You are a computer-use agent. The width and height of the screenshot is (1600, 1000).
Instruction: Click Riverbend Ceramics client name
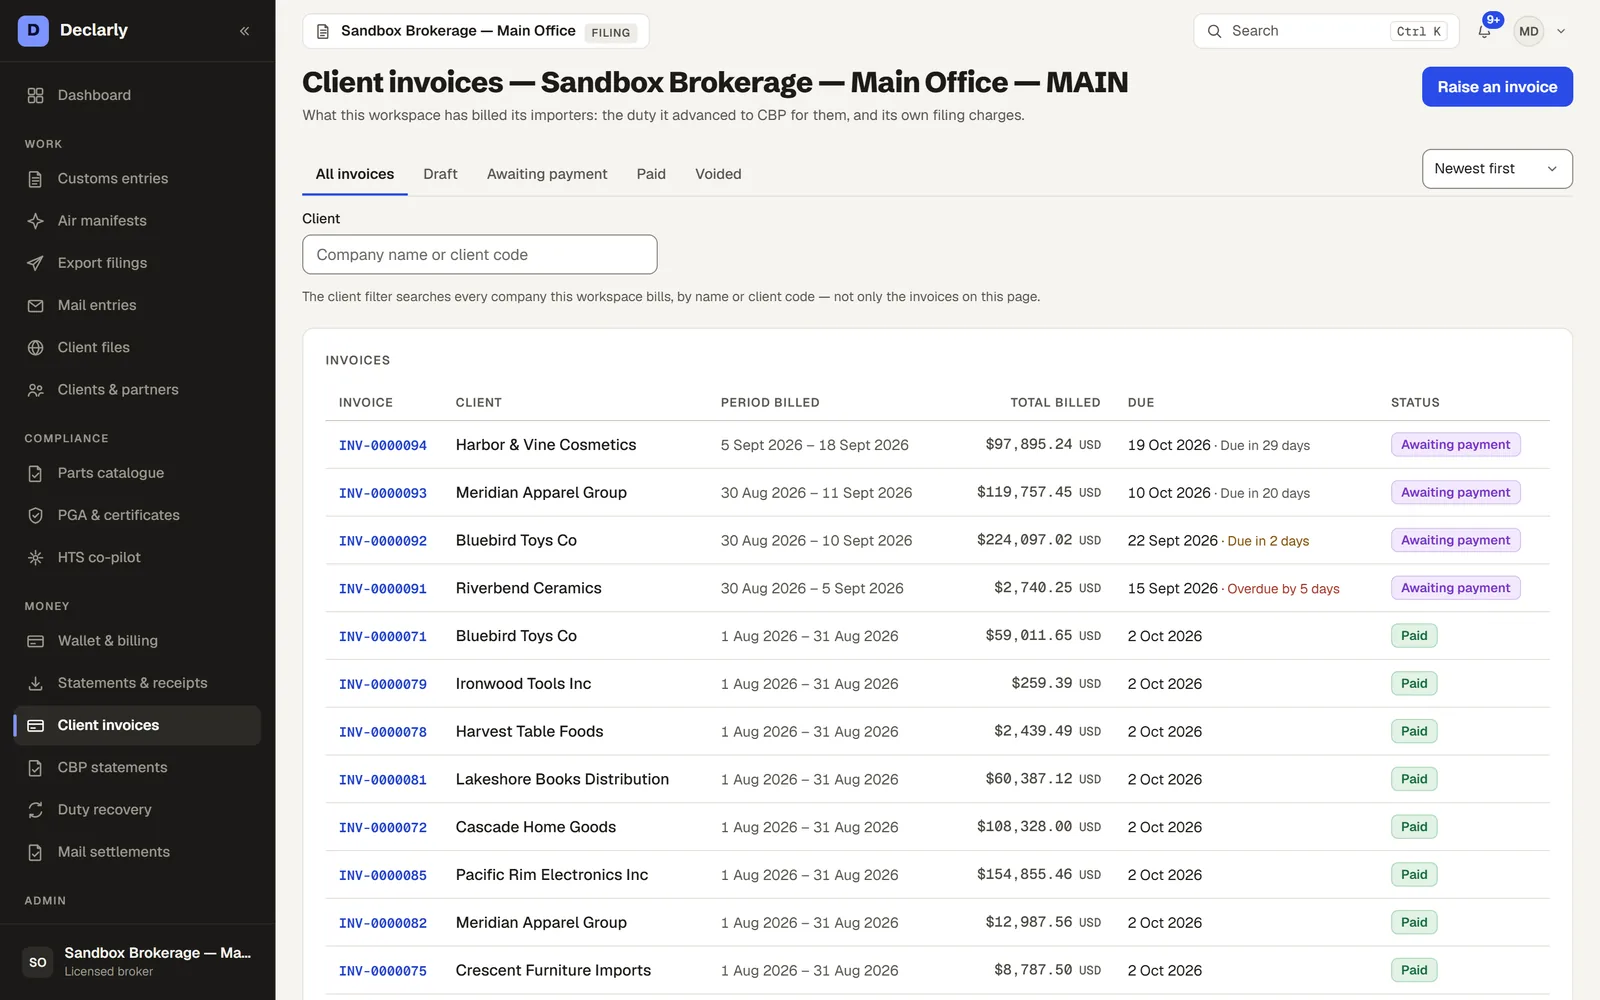pyautogui.click(x=529, y=588)
